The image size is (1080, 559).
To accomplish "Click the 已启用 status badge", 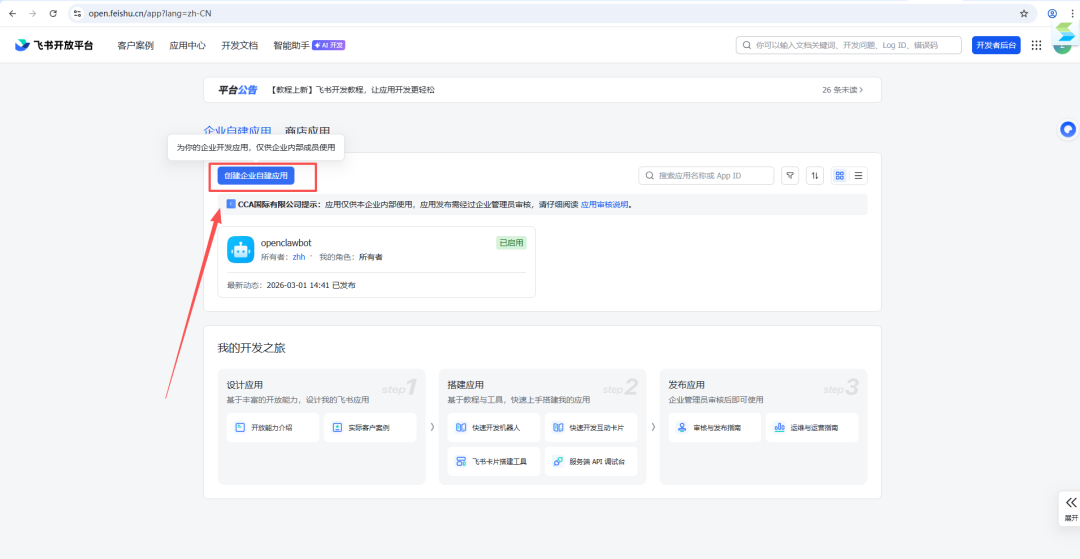I will click(x=511, y=242).
